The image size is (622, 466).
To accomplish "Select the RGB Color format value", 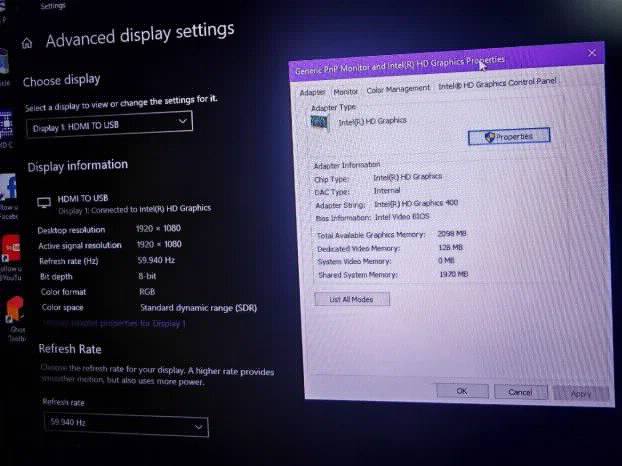I will click(147, 292).
